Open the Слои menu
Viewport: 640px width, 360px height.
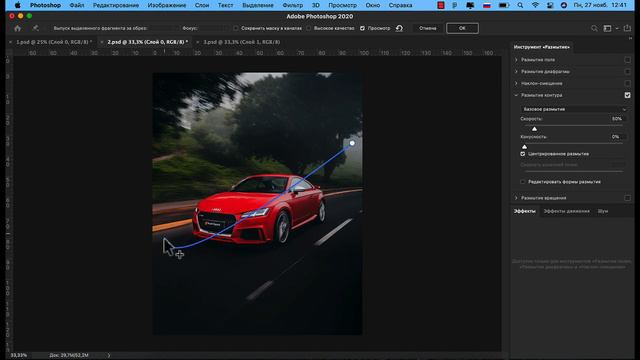coord(202,5)
